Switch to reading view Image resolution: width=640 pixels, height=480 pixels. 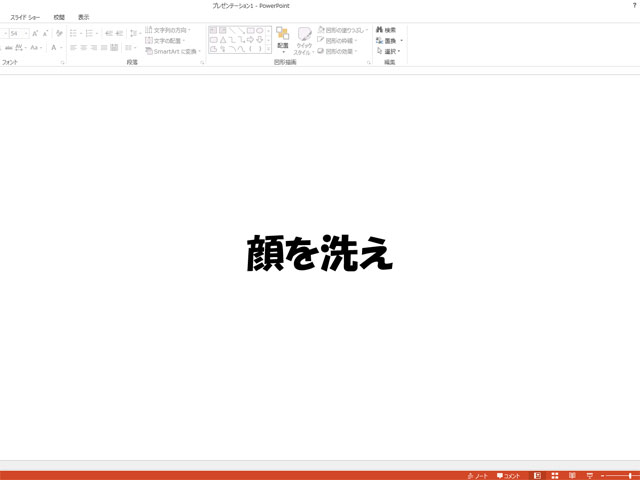572,475
